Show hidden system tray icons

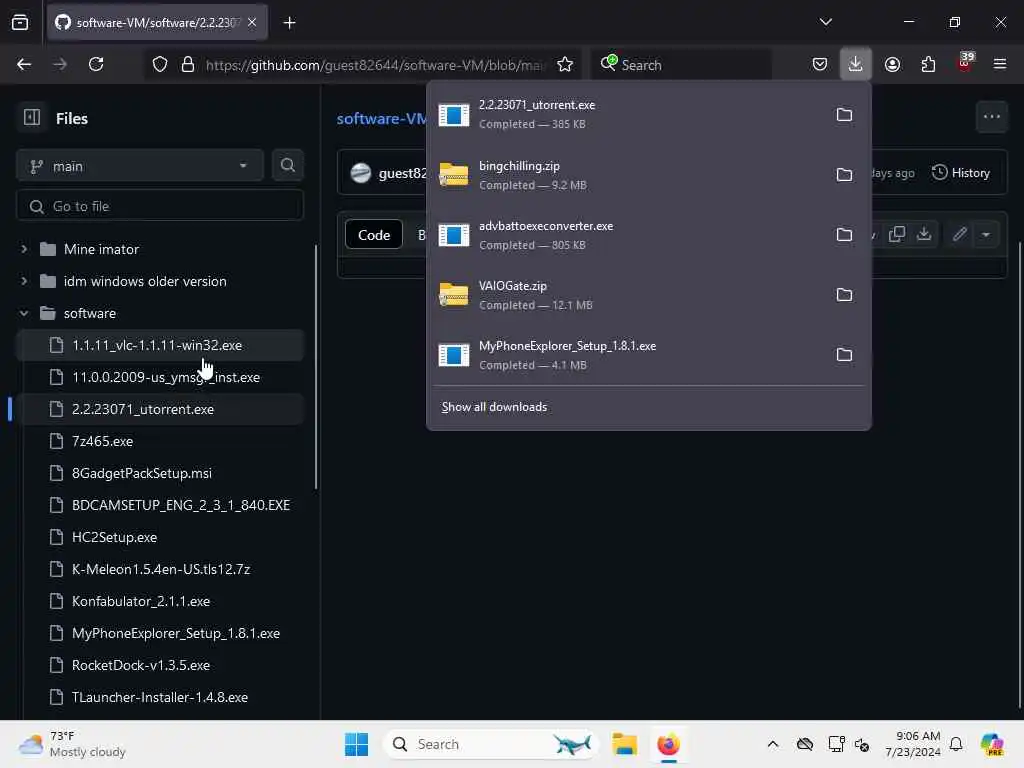click(773, 744)
